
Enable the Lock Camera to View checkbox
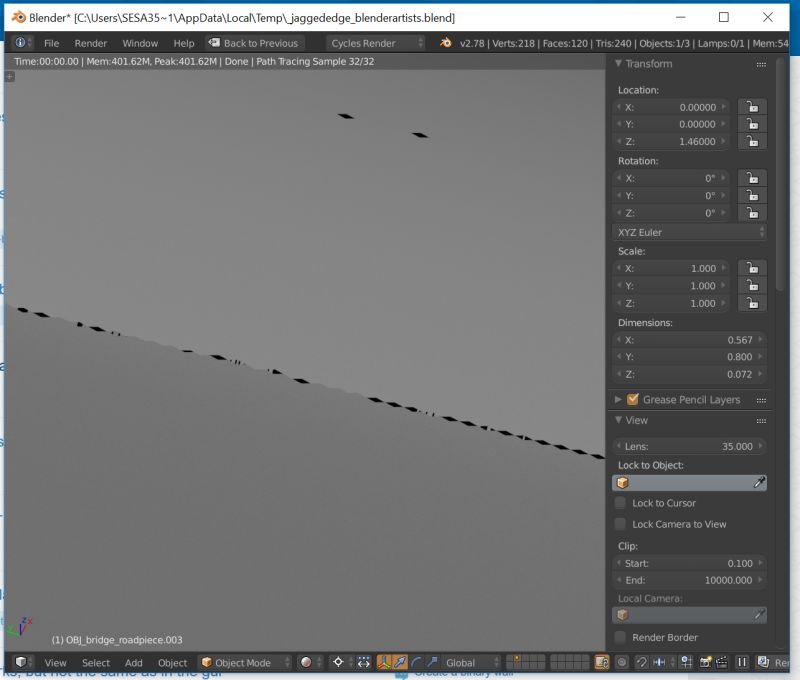(x=621, y=523)
